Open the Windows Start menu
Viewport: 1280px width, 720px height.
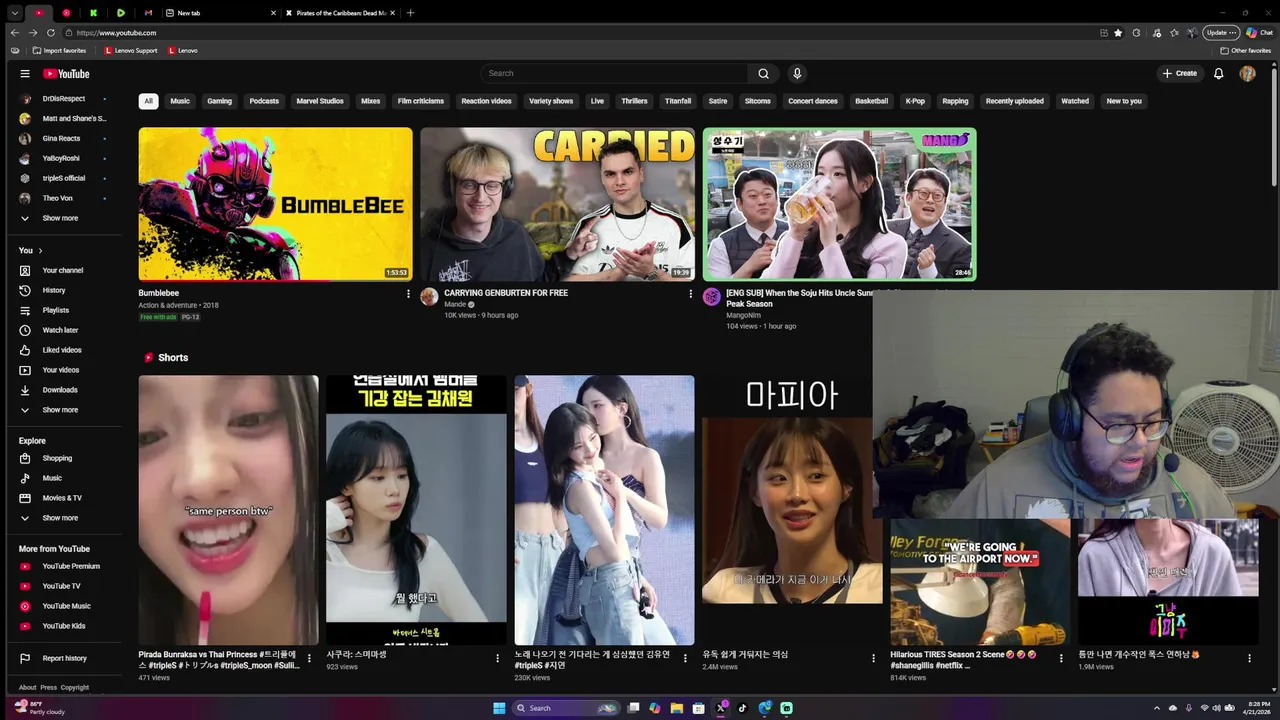499,708
